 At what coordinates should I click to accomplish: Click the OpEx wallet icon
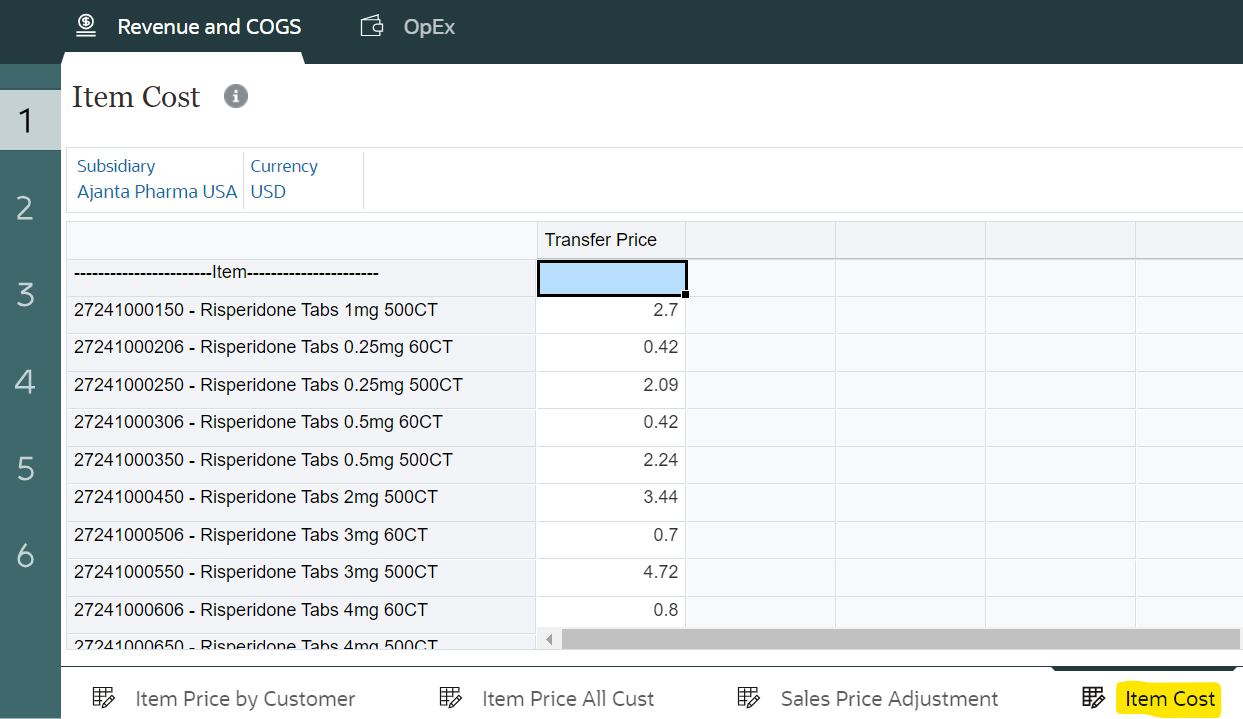[372, 27]
